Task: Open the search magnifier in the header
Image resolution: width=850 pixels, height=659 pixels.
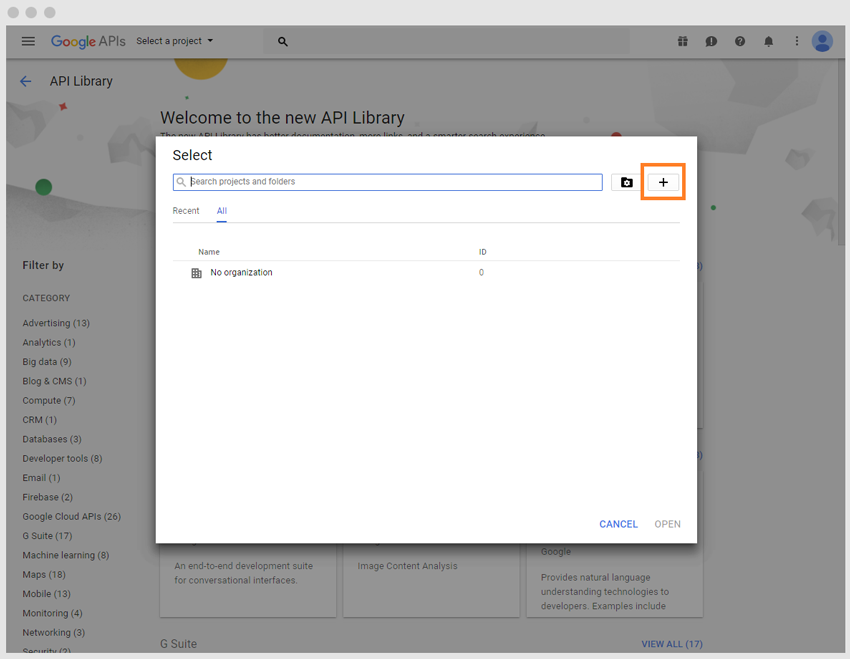Action: pyautogui.click(x=282, y=41)
